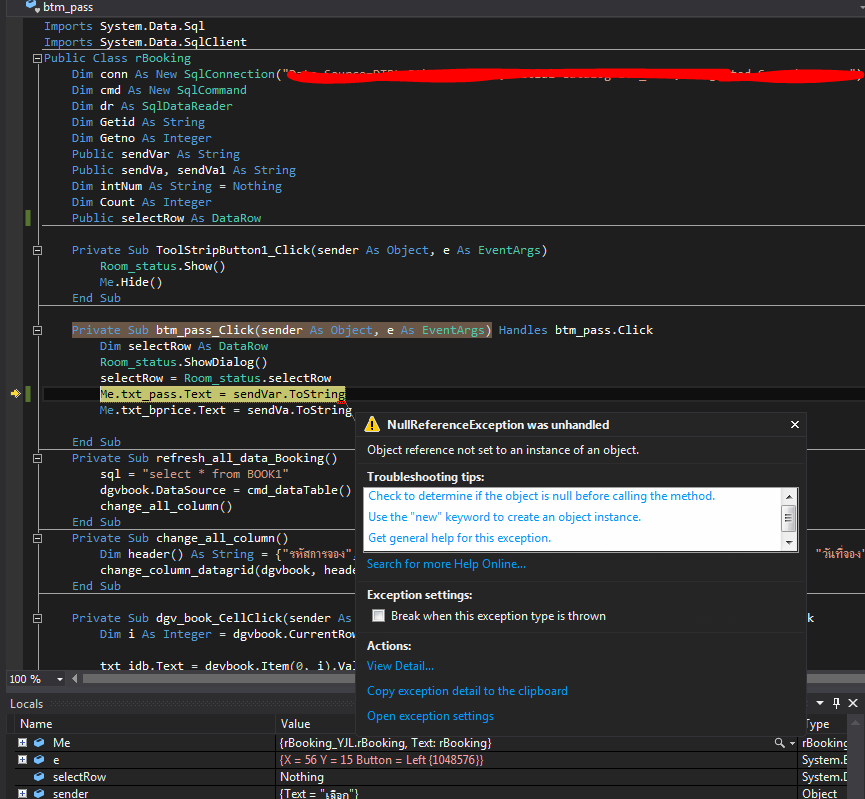Image resolution: width=865 pixels, height=799 pixels.
Task: Click the troubleshooting tips scrollbar thumb
Action: tap(789, 518)
